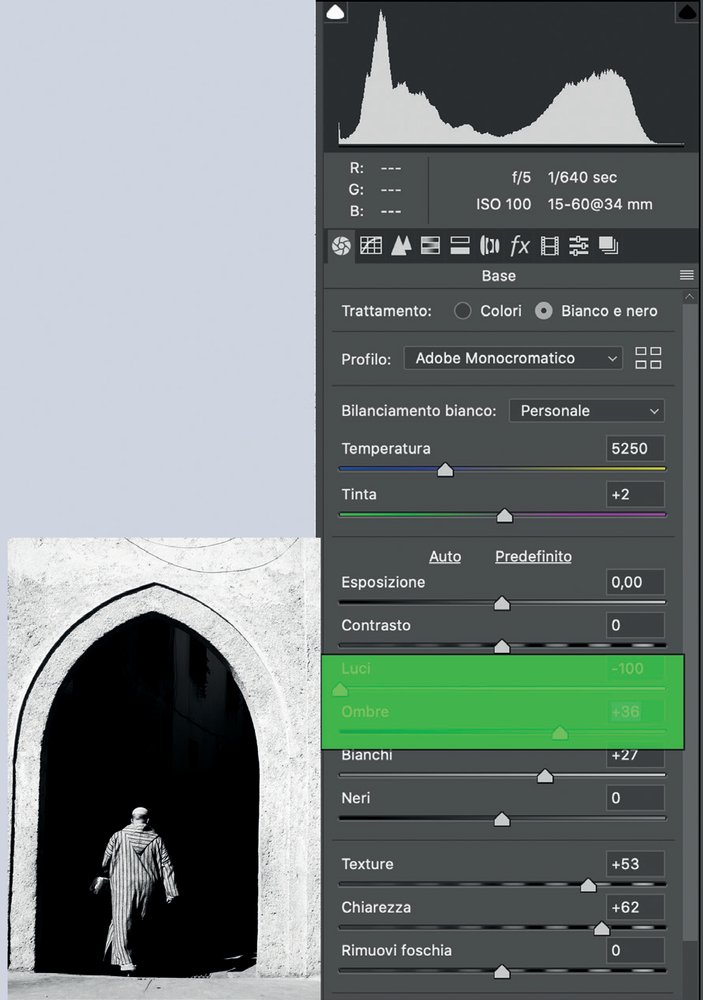Screen dimensions: 703x1000
Task: Open the Lens Corrections panel icon
Action: 489,246
